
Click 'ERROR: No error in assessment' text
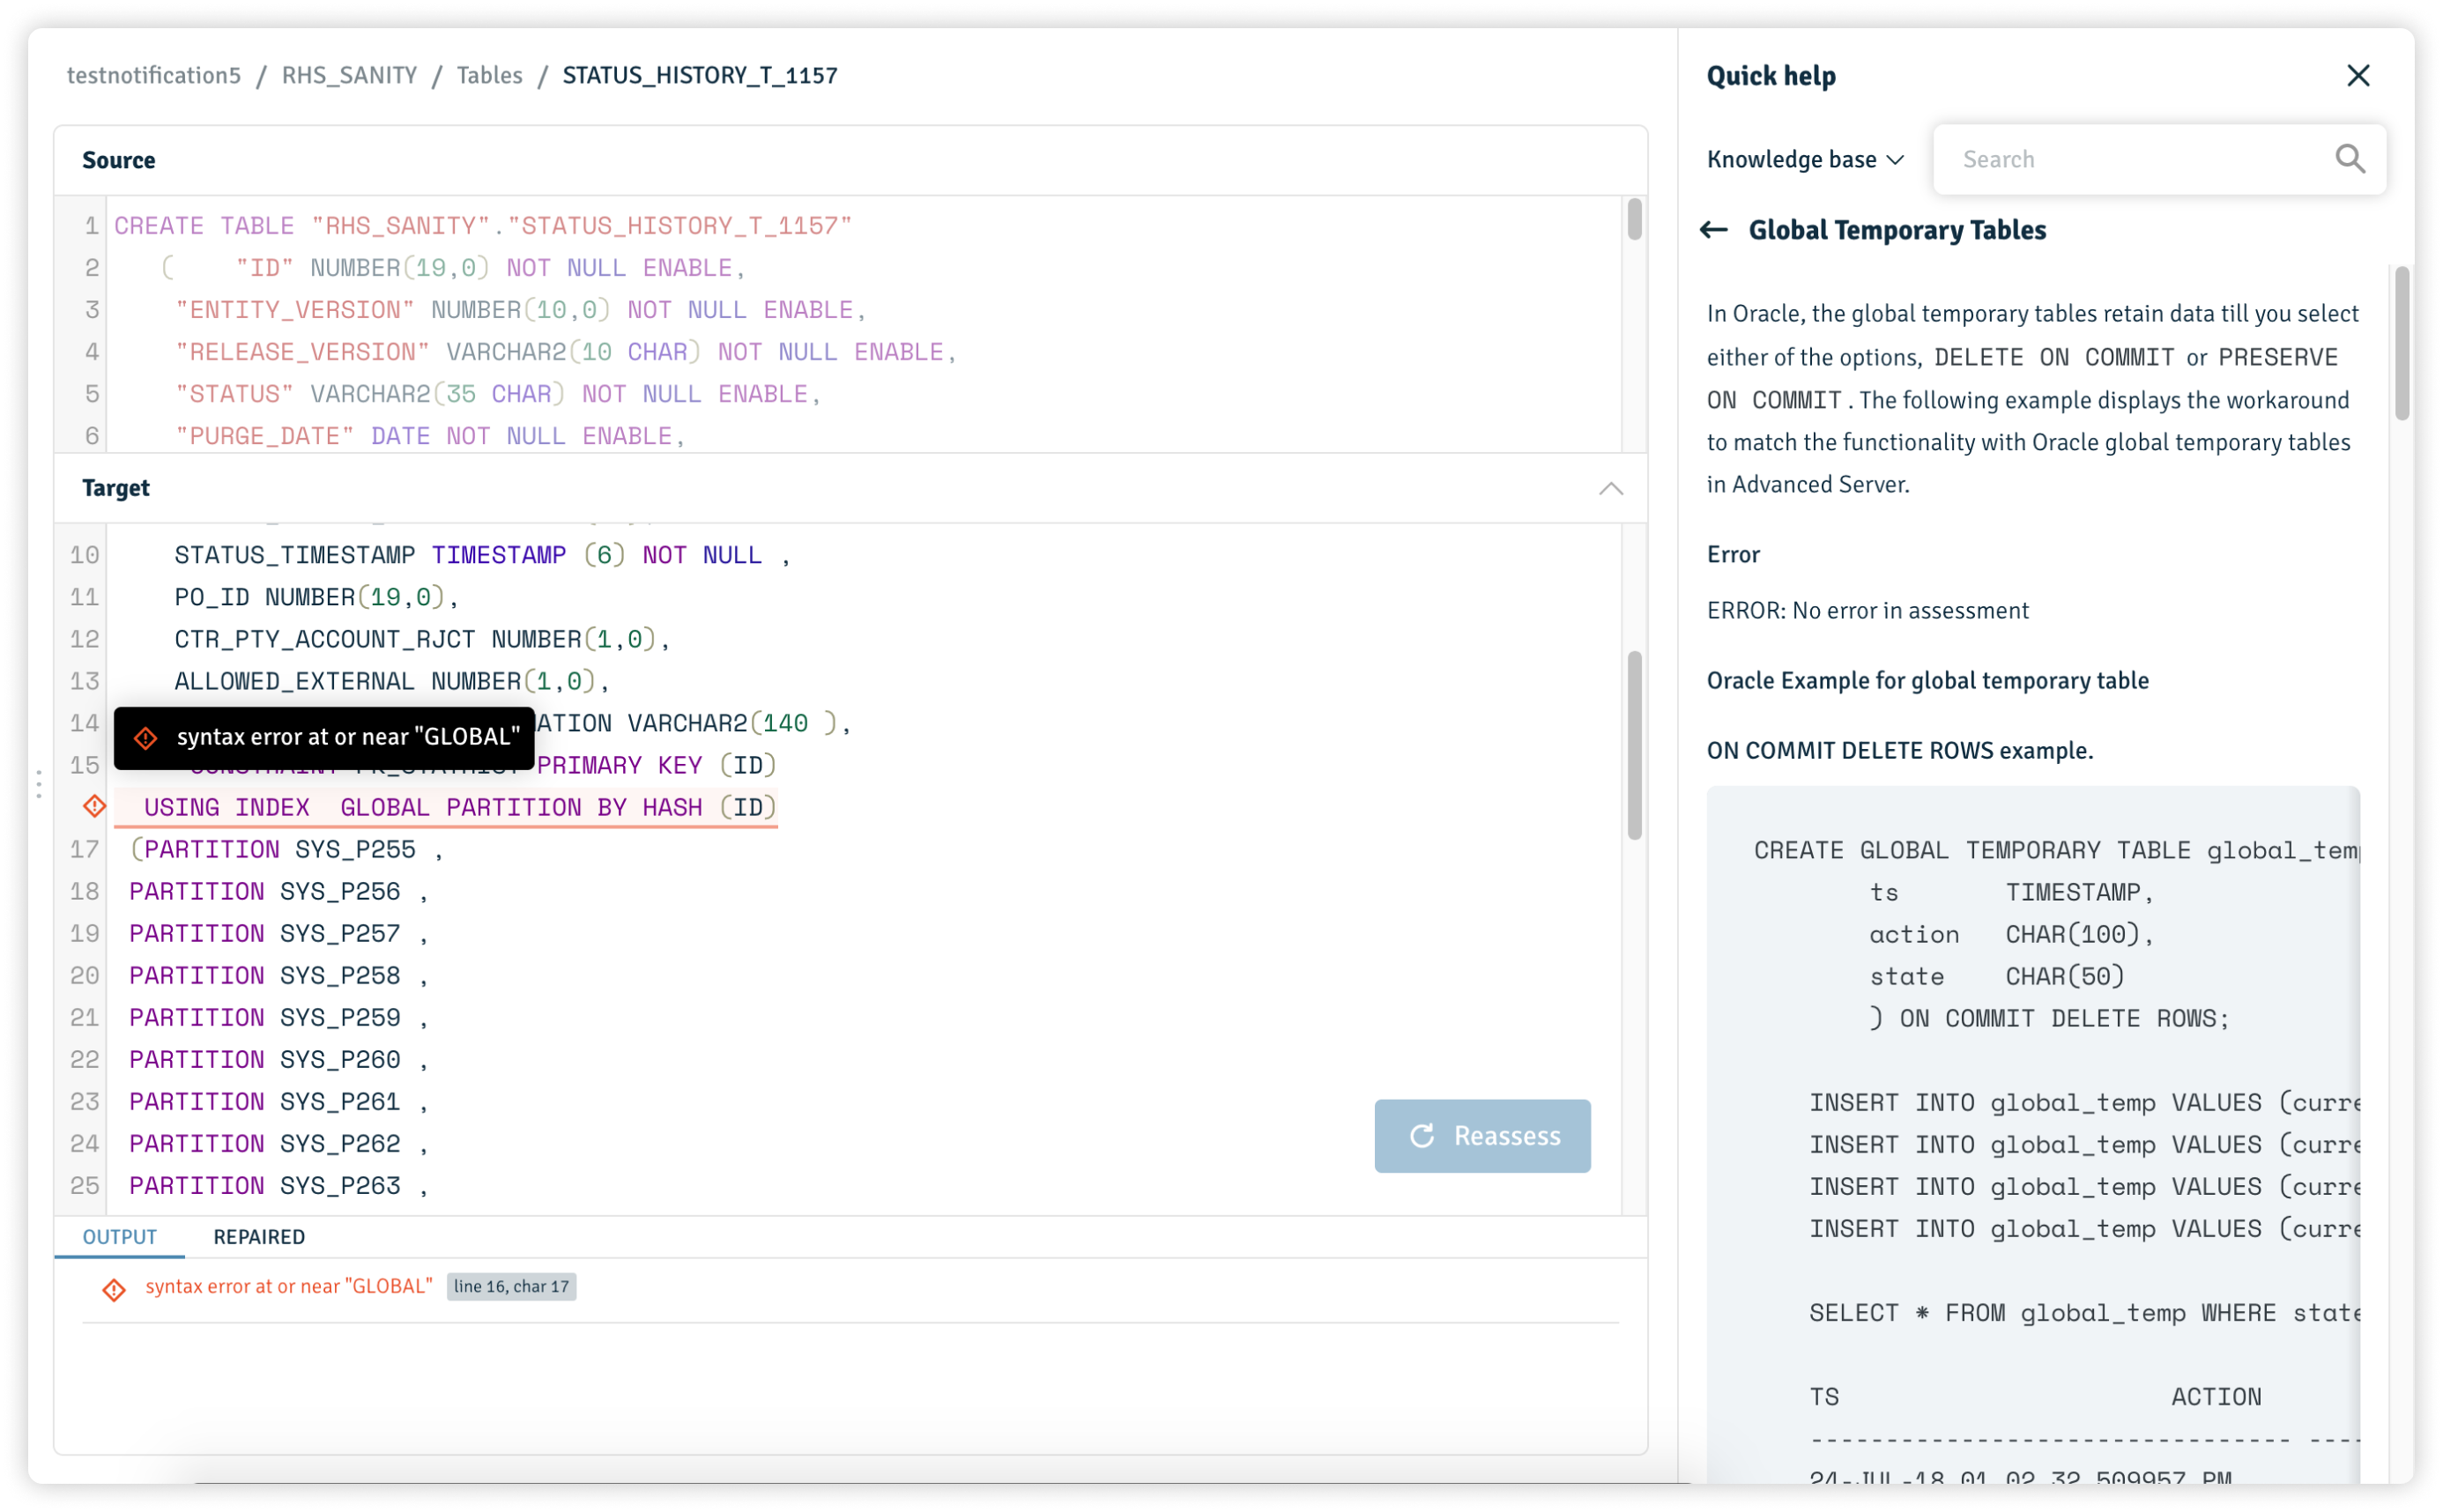1867,610
